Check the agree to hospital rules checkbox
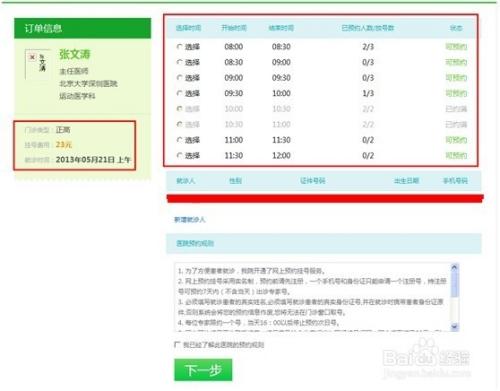Viewport: 500px width, 391px height. click(177, 344)
